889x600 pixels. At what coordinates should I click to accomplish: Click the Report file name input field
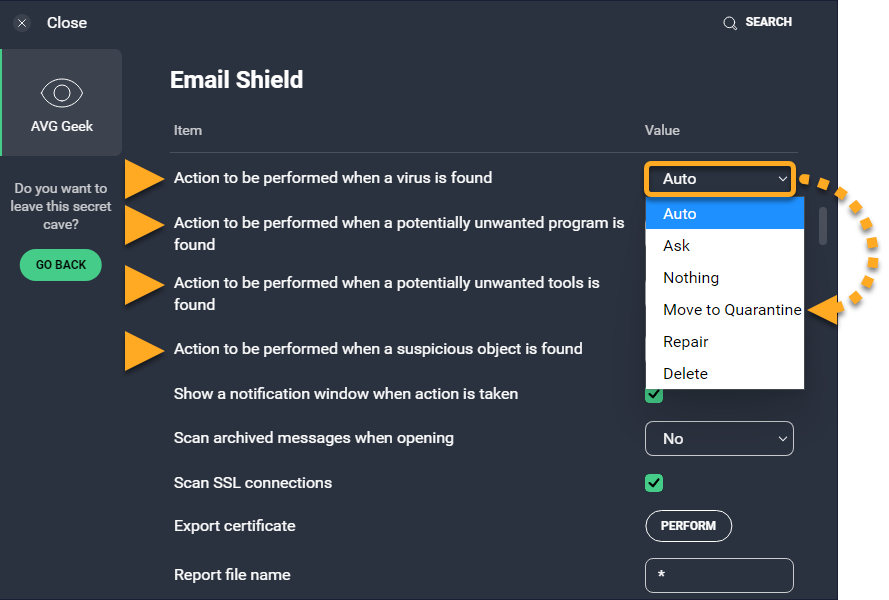pos(719,575)
